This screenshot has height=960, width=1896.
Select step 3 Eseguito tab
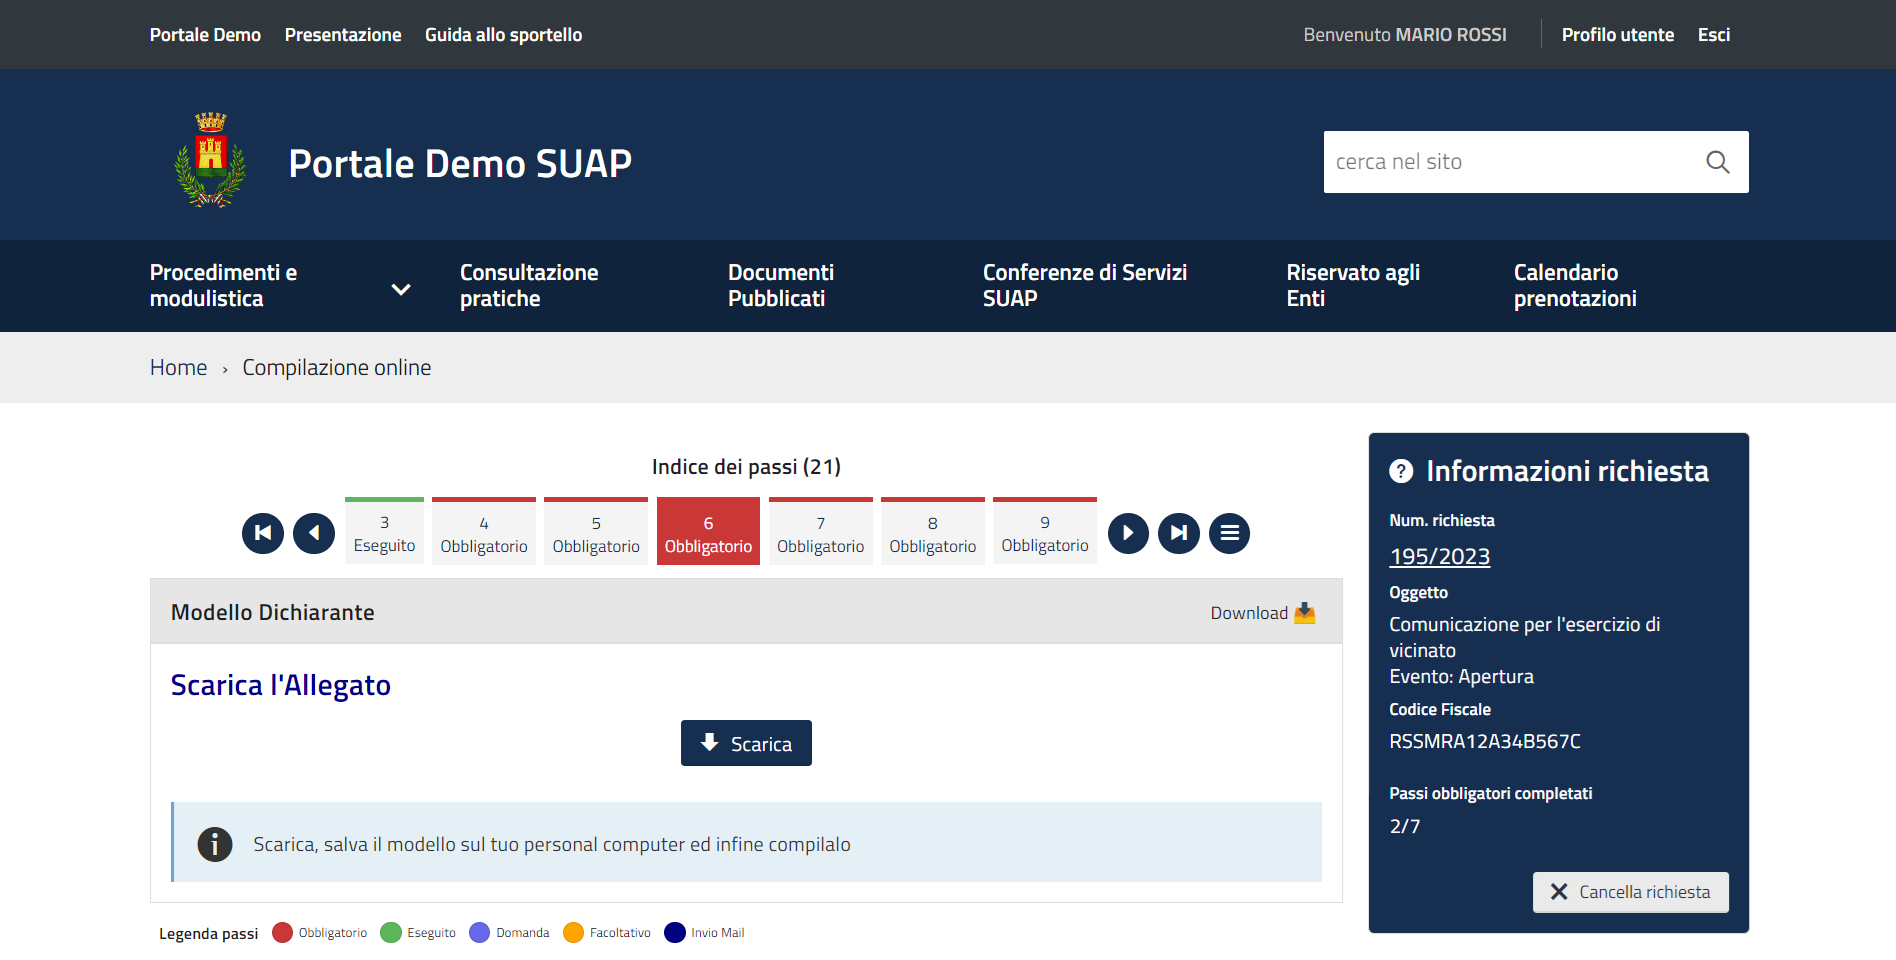pyautogui.click(x=384, y=534)
